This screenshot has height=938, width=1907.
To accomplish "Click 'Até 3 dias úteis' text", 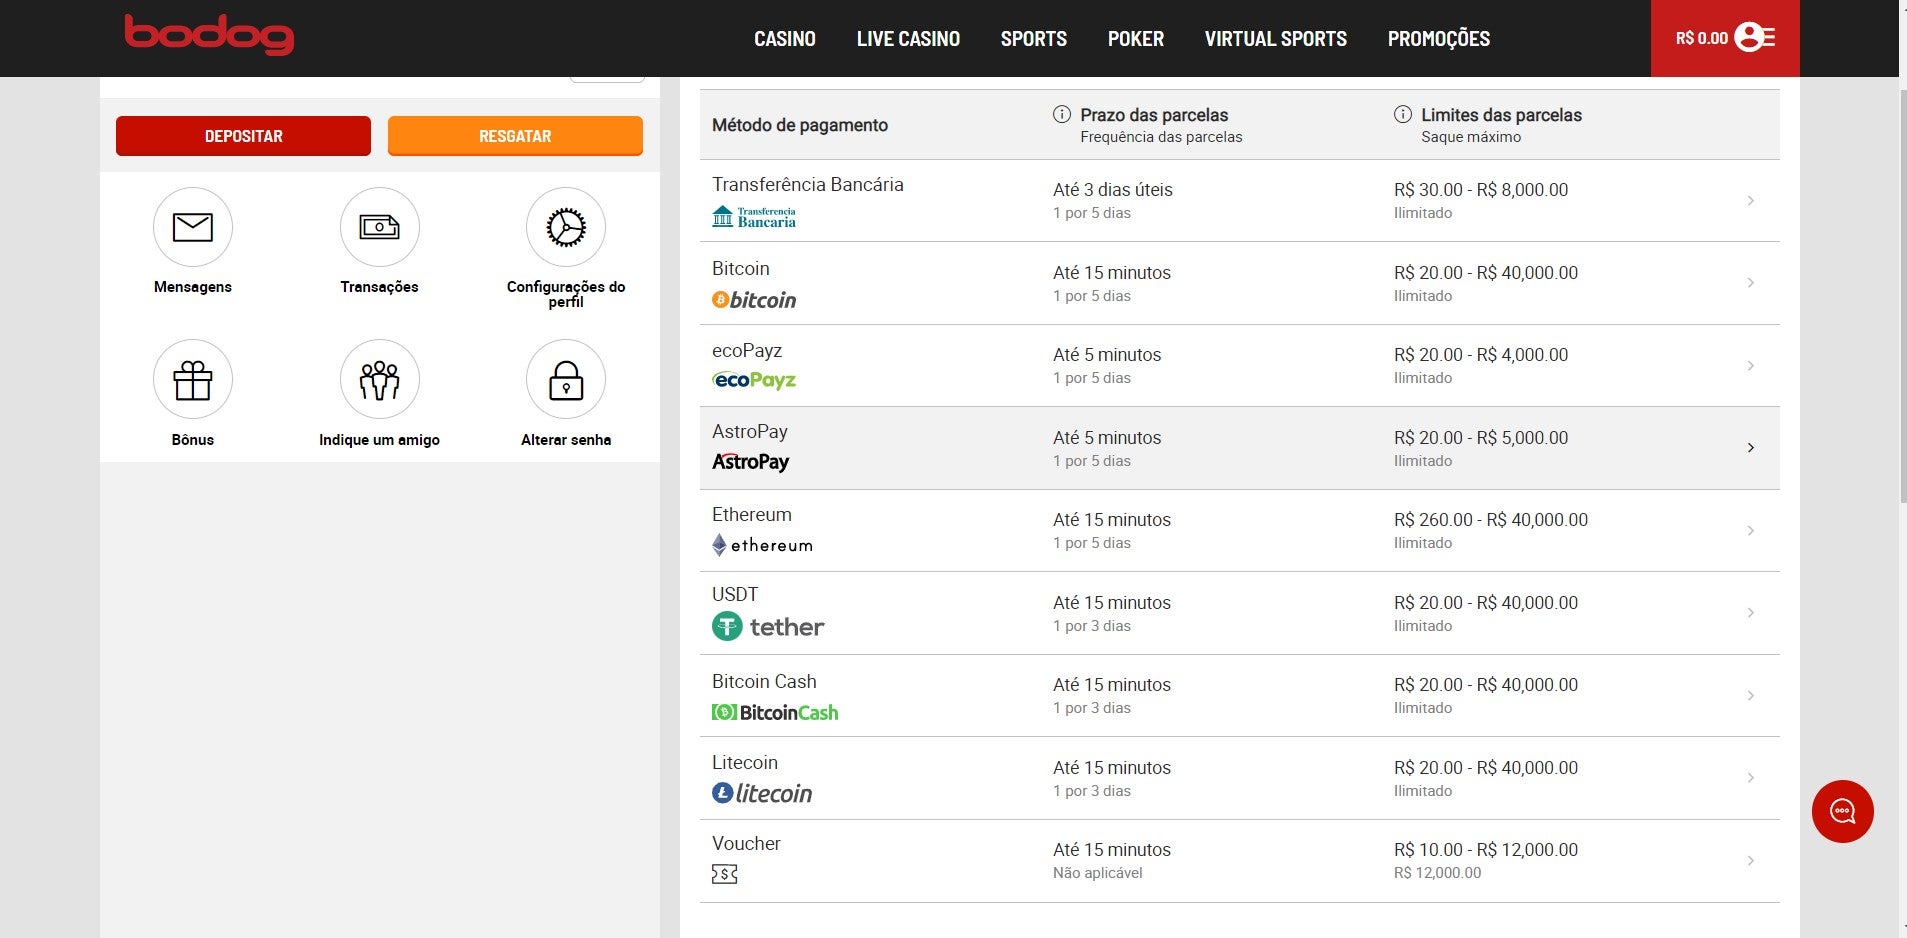I will tap(1113, 190).
